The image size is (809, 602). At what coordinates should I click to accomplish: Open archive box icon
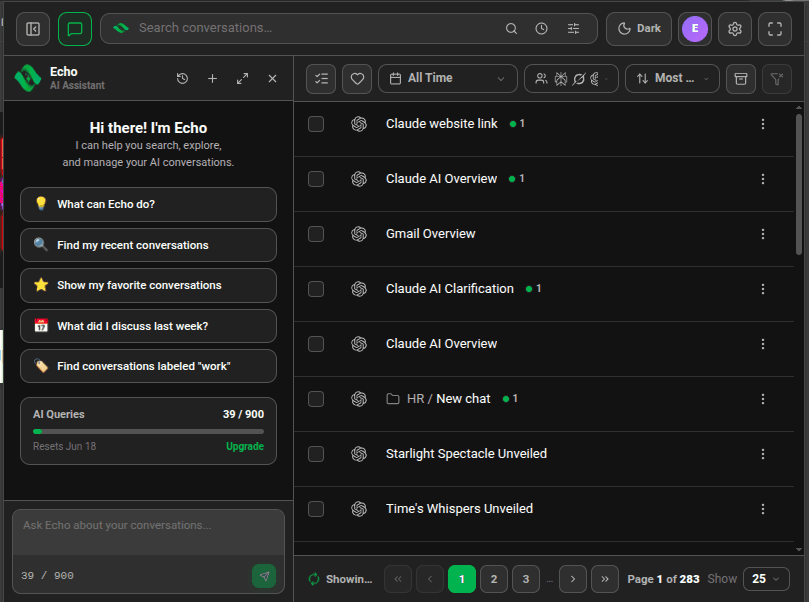point(741,78)
